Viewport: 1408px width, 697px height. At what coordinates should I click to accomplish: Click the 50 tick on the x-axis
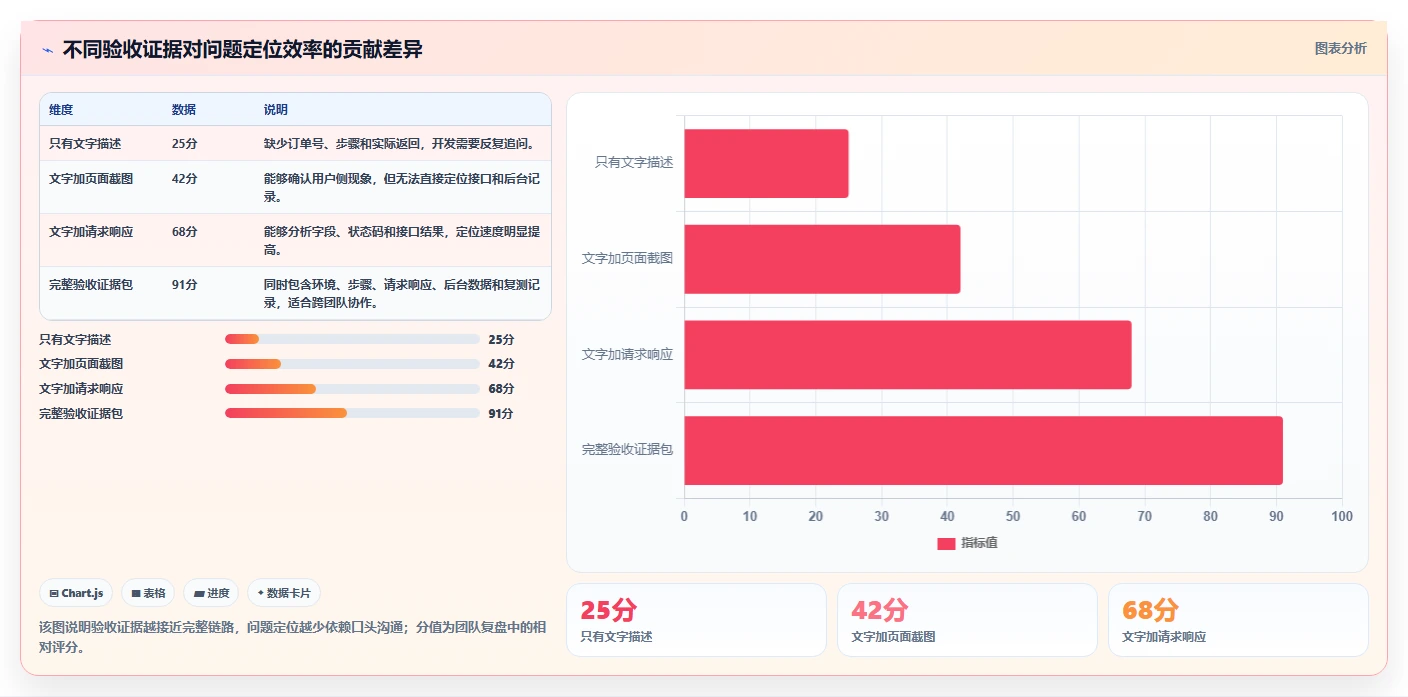pos(1013,517)
